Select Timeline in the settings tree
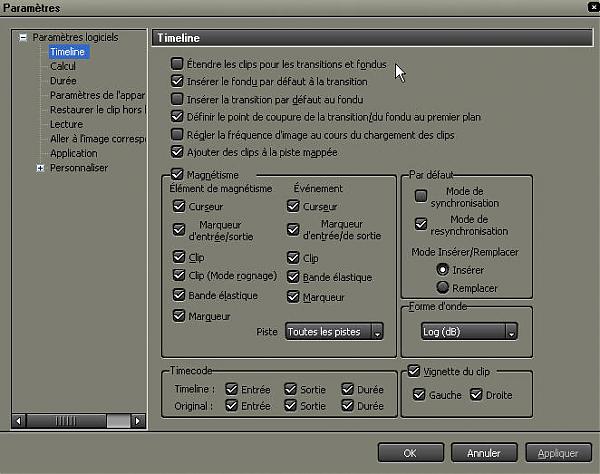 tap(67, 52)
